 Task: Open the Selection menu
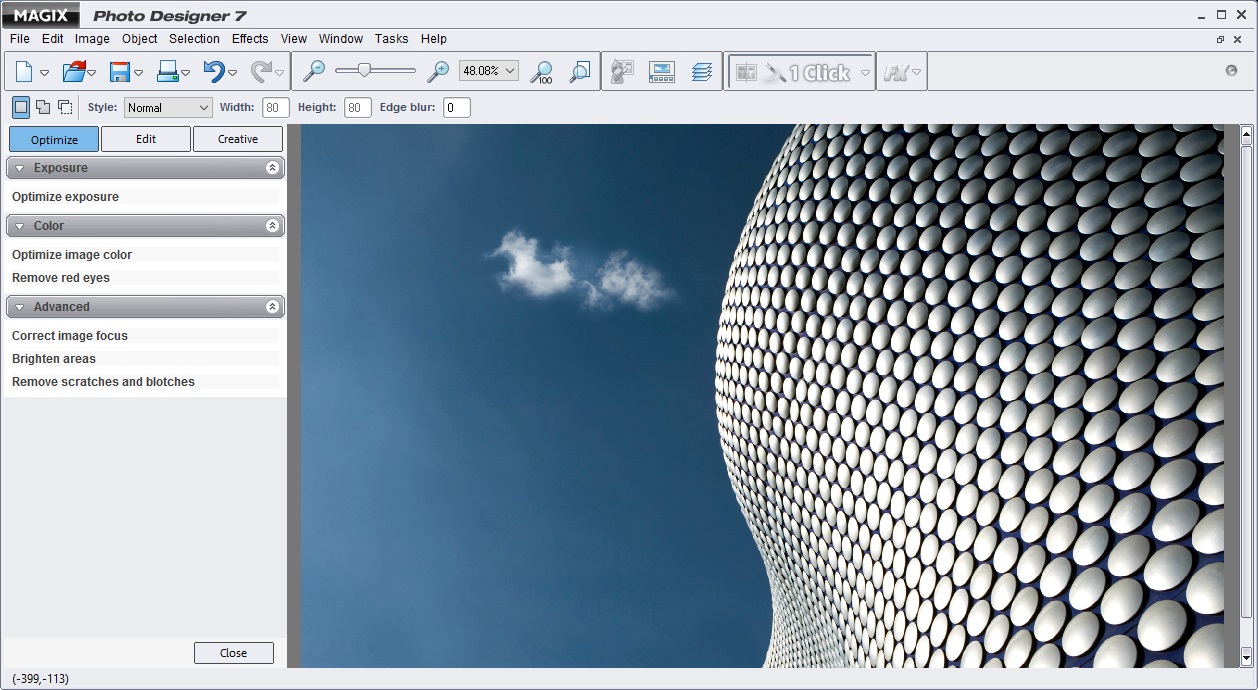coord(194,39)
